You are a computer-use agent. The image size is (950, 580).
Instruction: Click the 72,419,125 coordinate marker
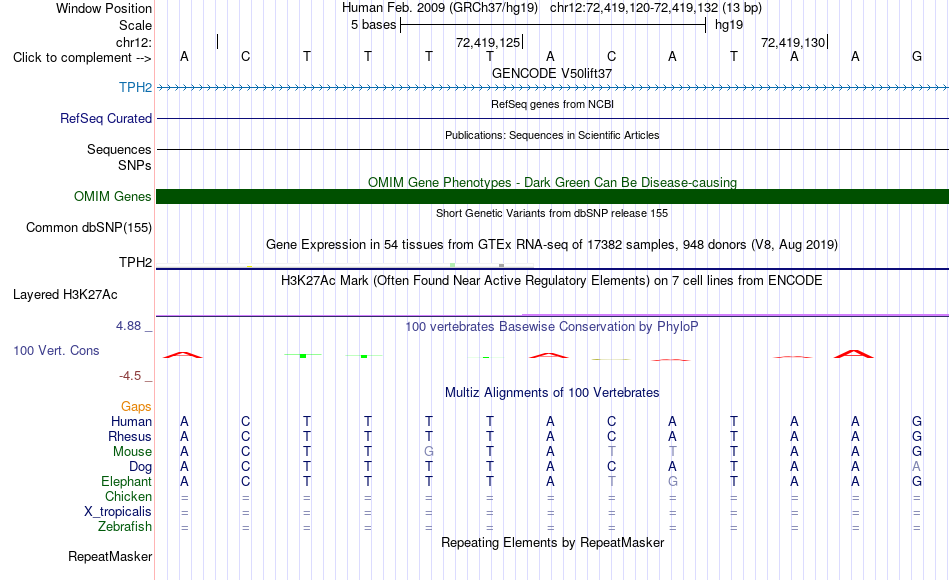click(488, 42)
